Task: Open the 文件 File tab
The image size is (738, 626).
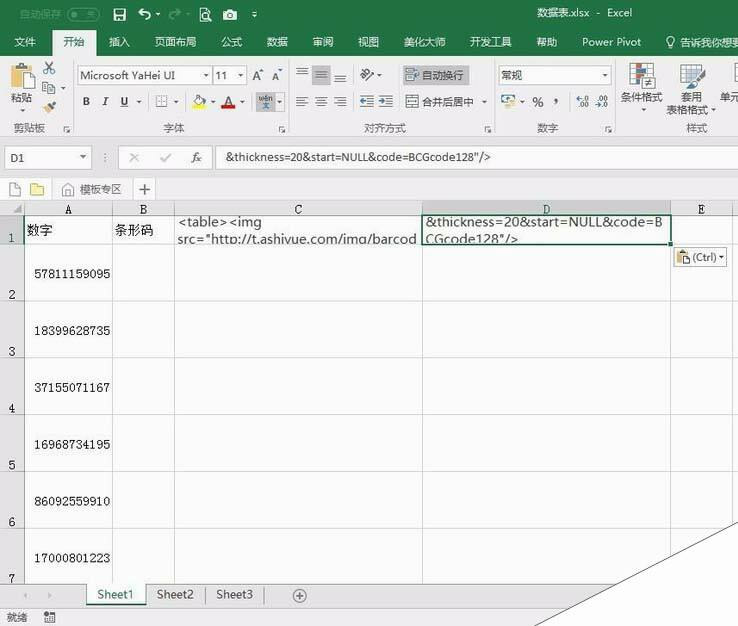Action: pos(25,42)
